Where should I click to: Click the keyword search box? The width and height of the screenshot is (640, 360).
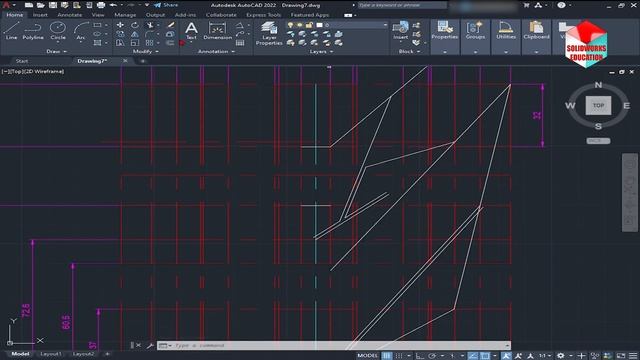pyautogui.click(x=402, y=5)
